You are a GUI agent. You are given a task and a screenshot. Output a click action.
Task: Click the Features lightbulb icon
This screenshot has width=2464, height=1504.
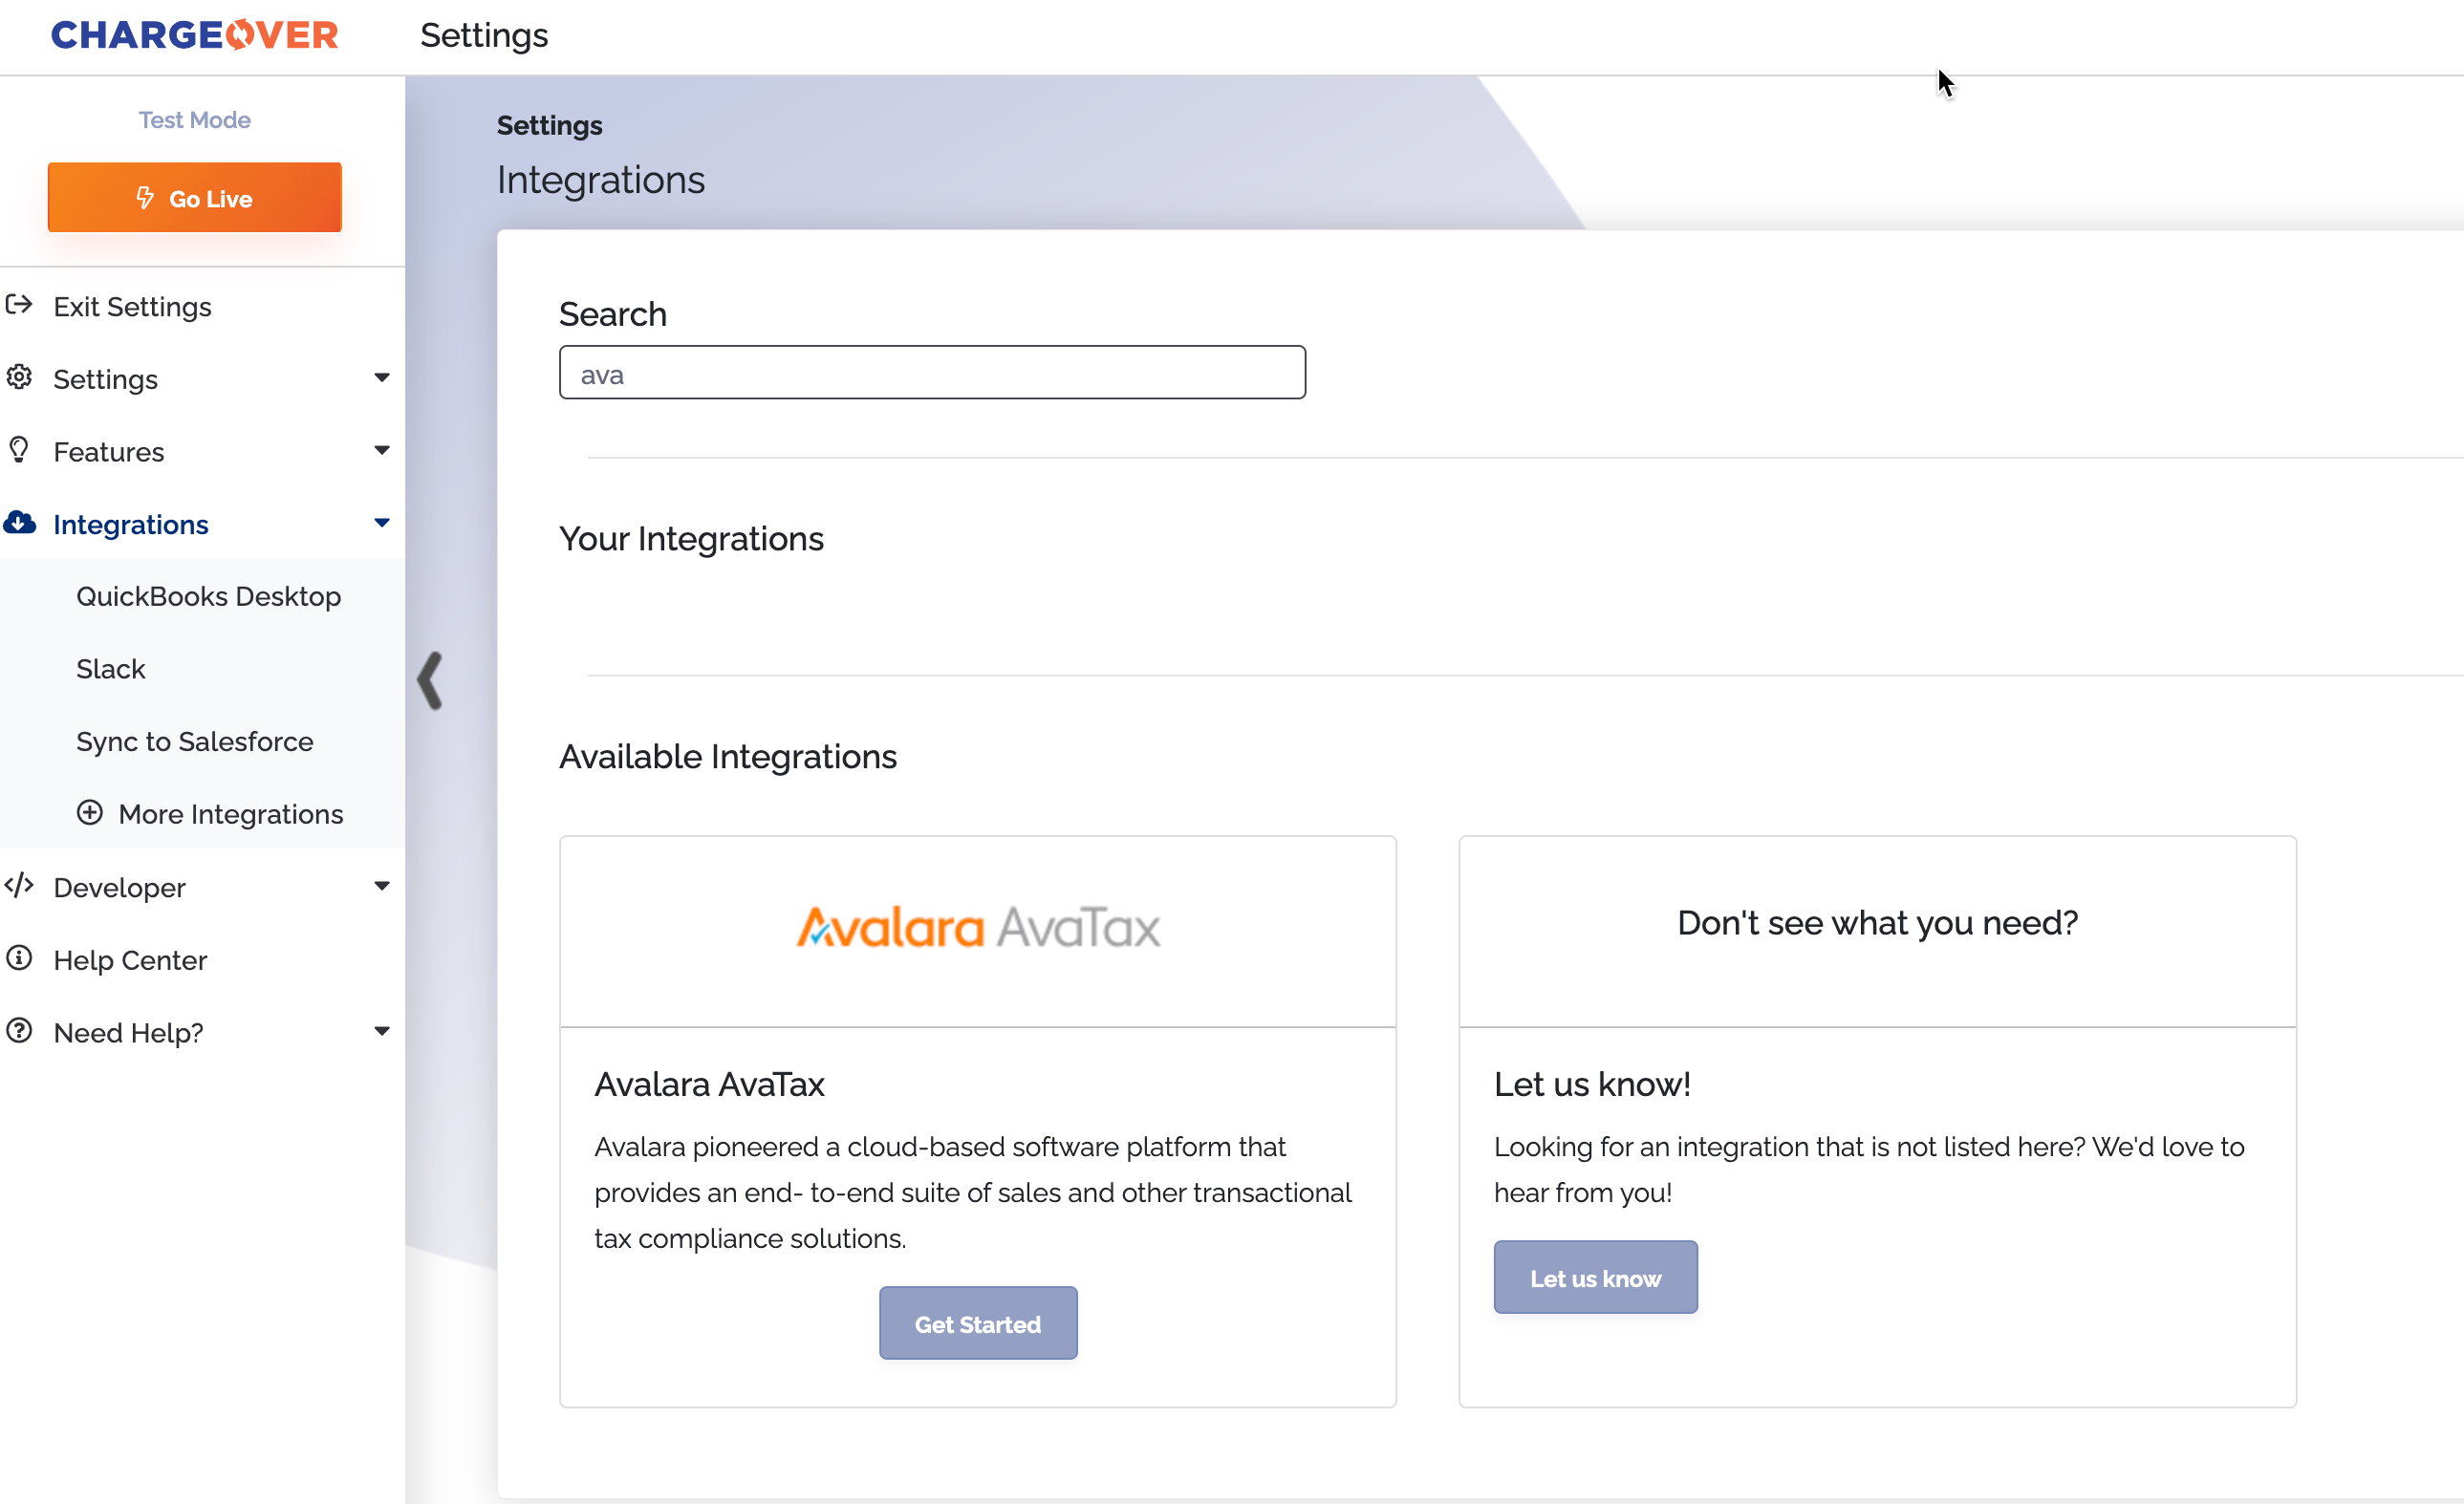(19, 450)
